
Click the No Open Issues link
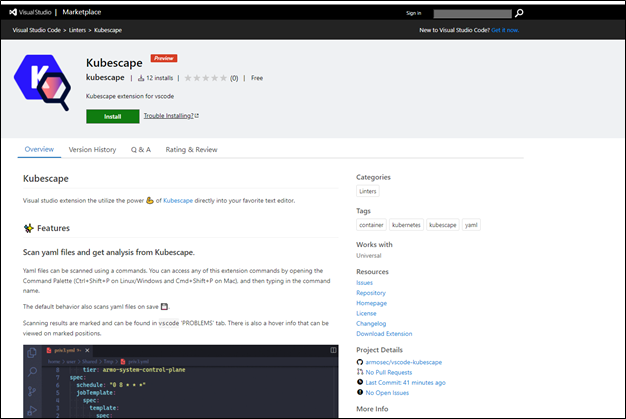tap(387, 393)
